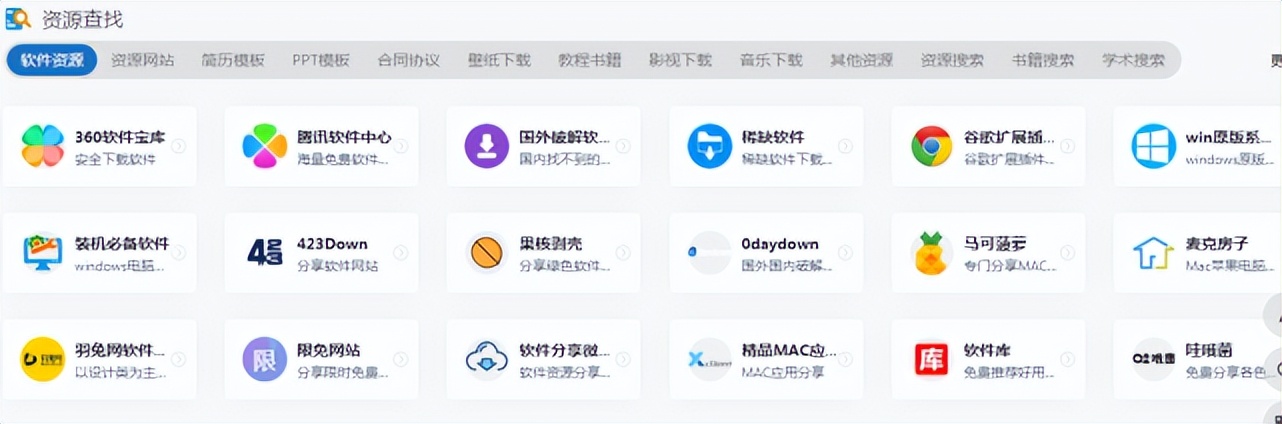
Task: Click the arrow circle on 装机必备软件 card
Action: point(179,253)
